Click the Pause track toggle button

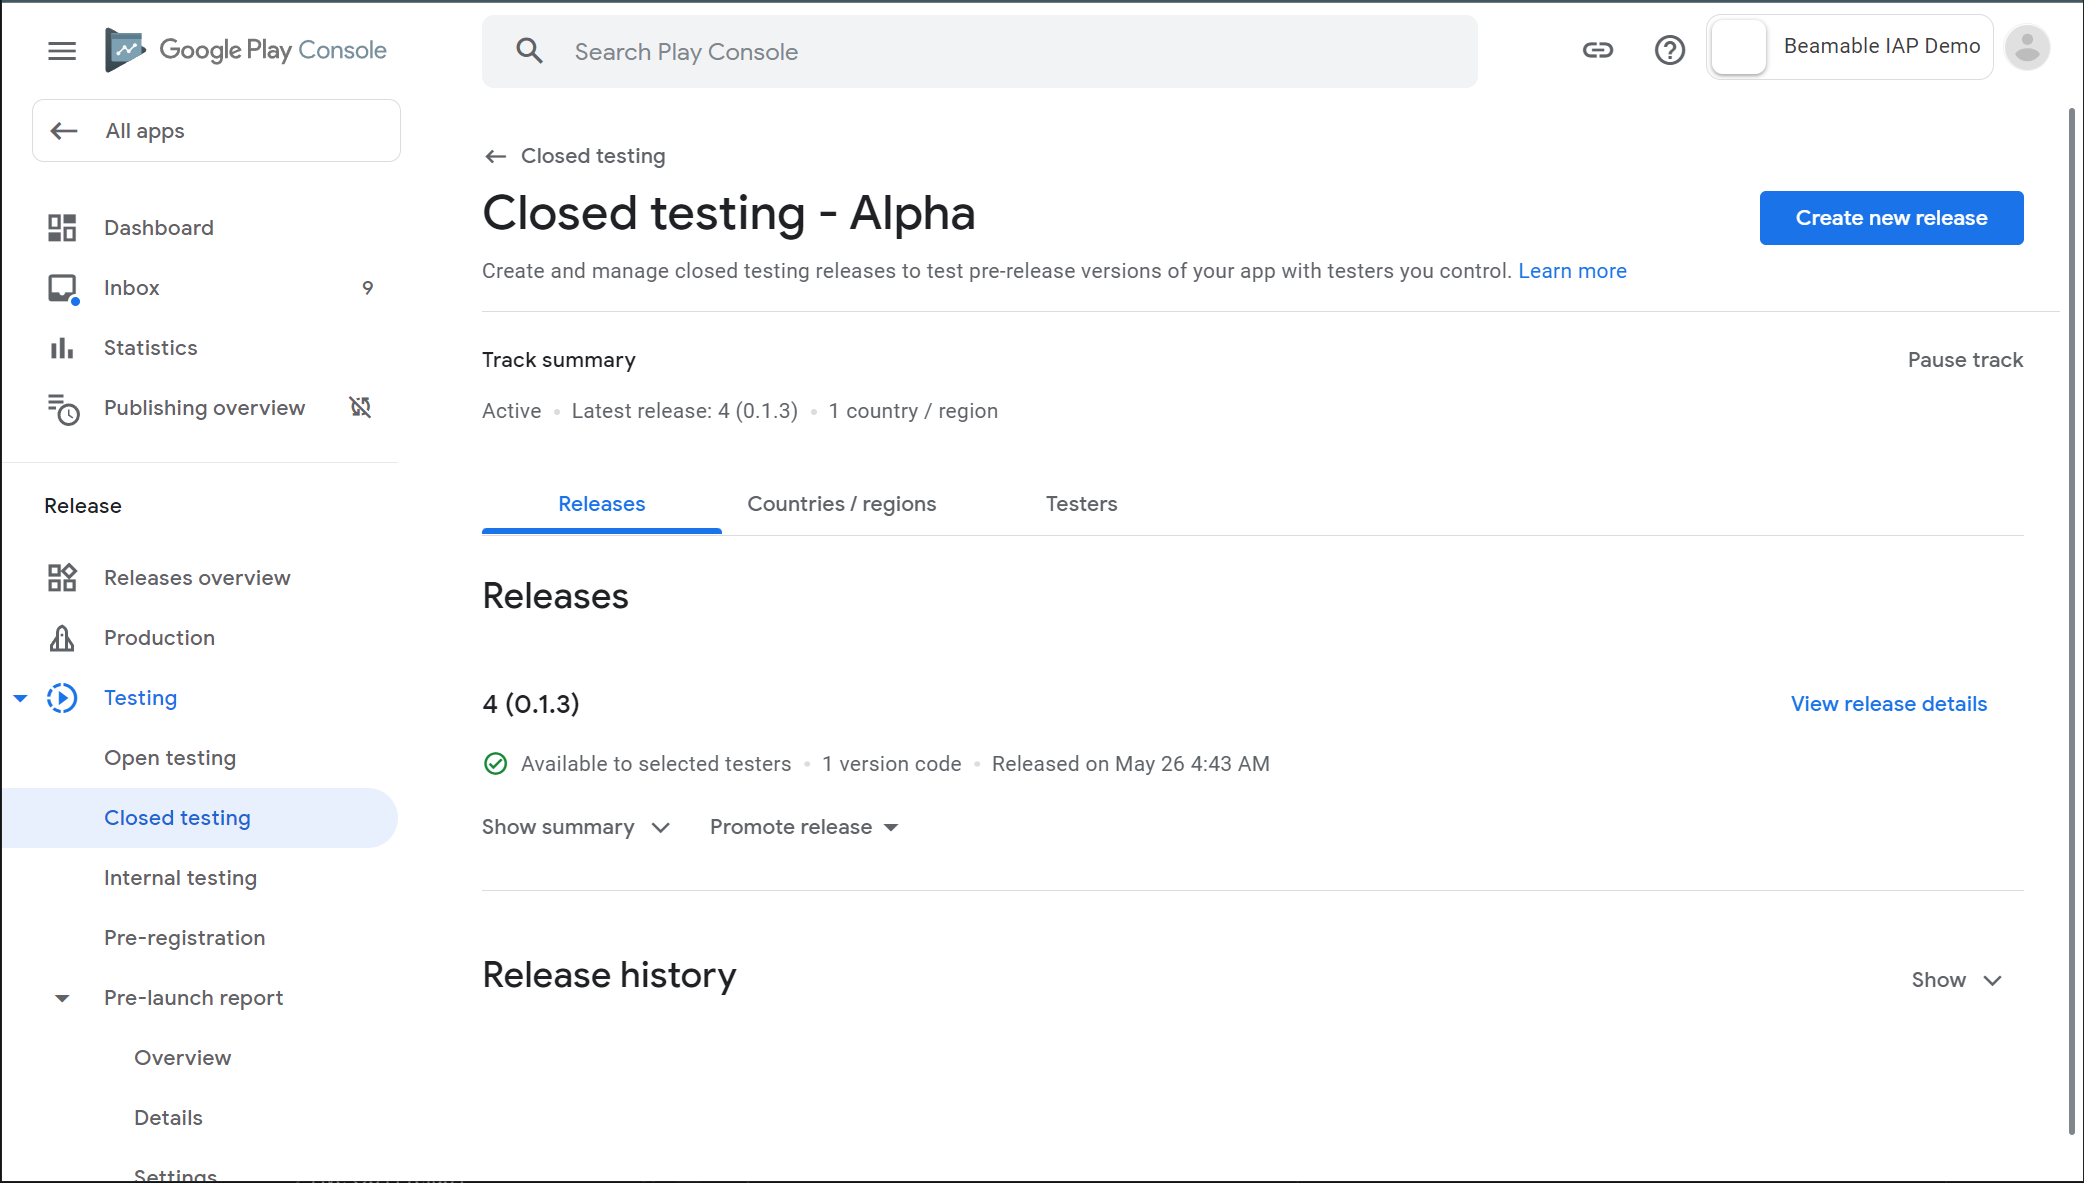1964,360
